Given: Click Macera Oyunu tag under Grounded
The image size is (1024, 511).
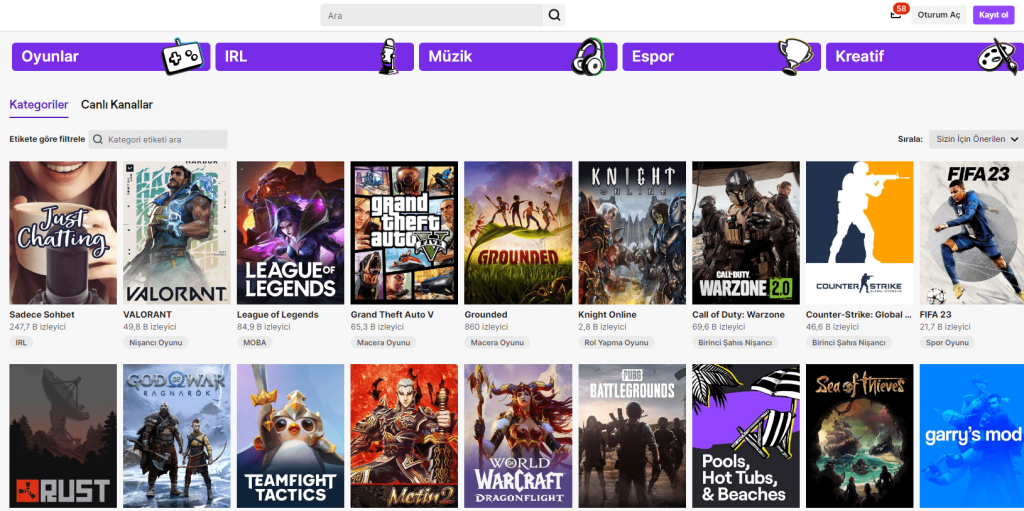Looking at the screenshot, I should pyautogui.click(x=497, y=342).
